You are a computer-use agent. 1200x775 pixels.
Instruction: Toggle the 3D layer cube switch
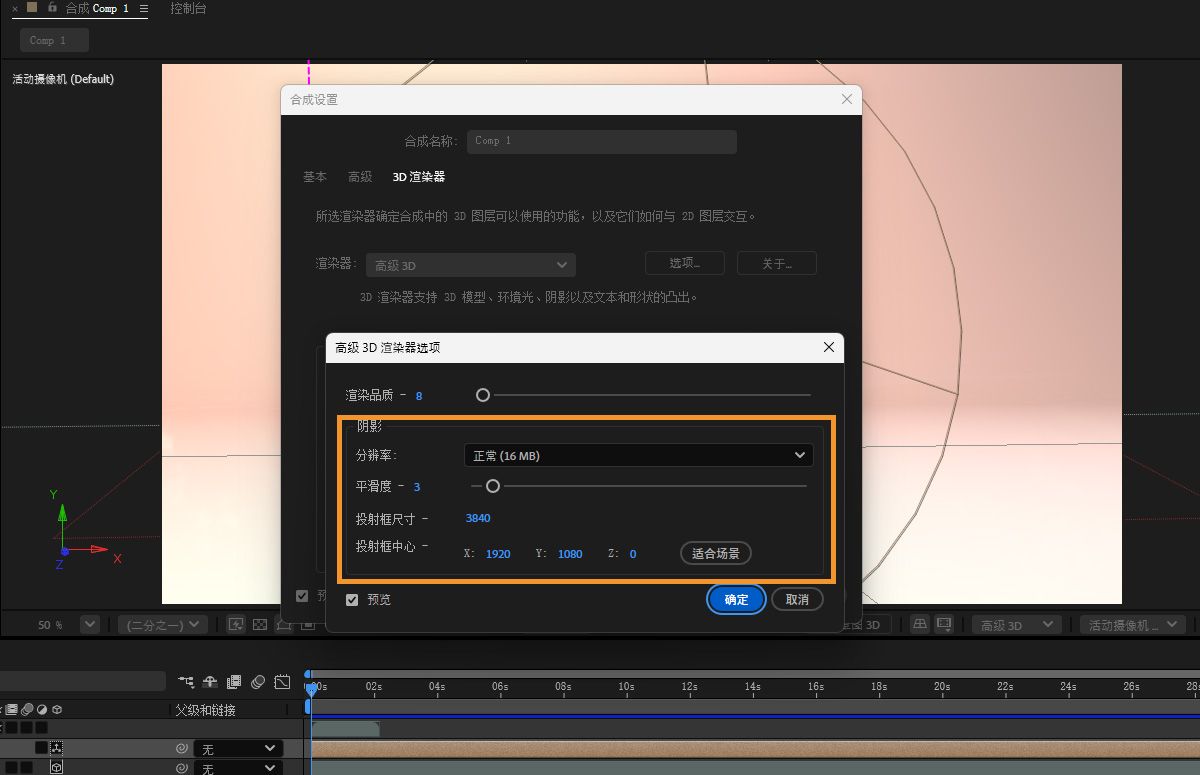point(57,766)
